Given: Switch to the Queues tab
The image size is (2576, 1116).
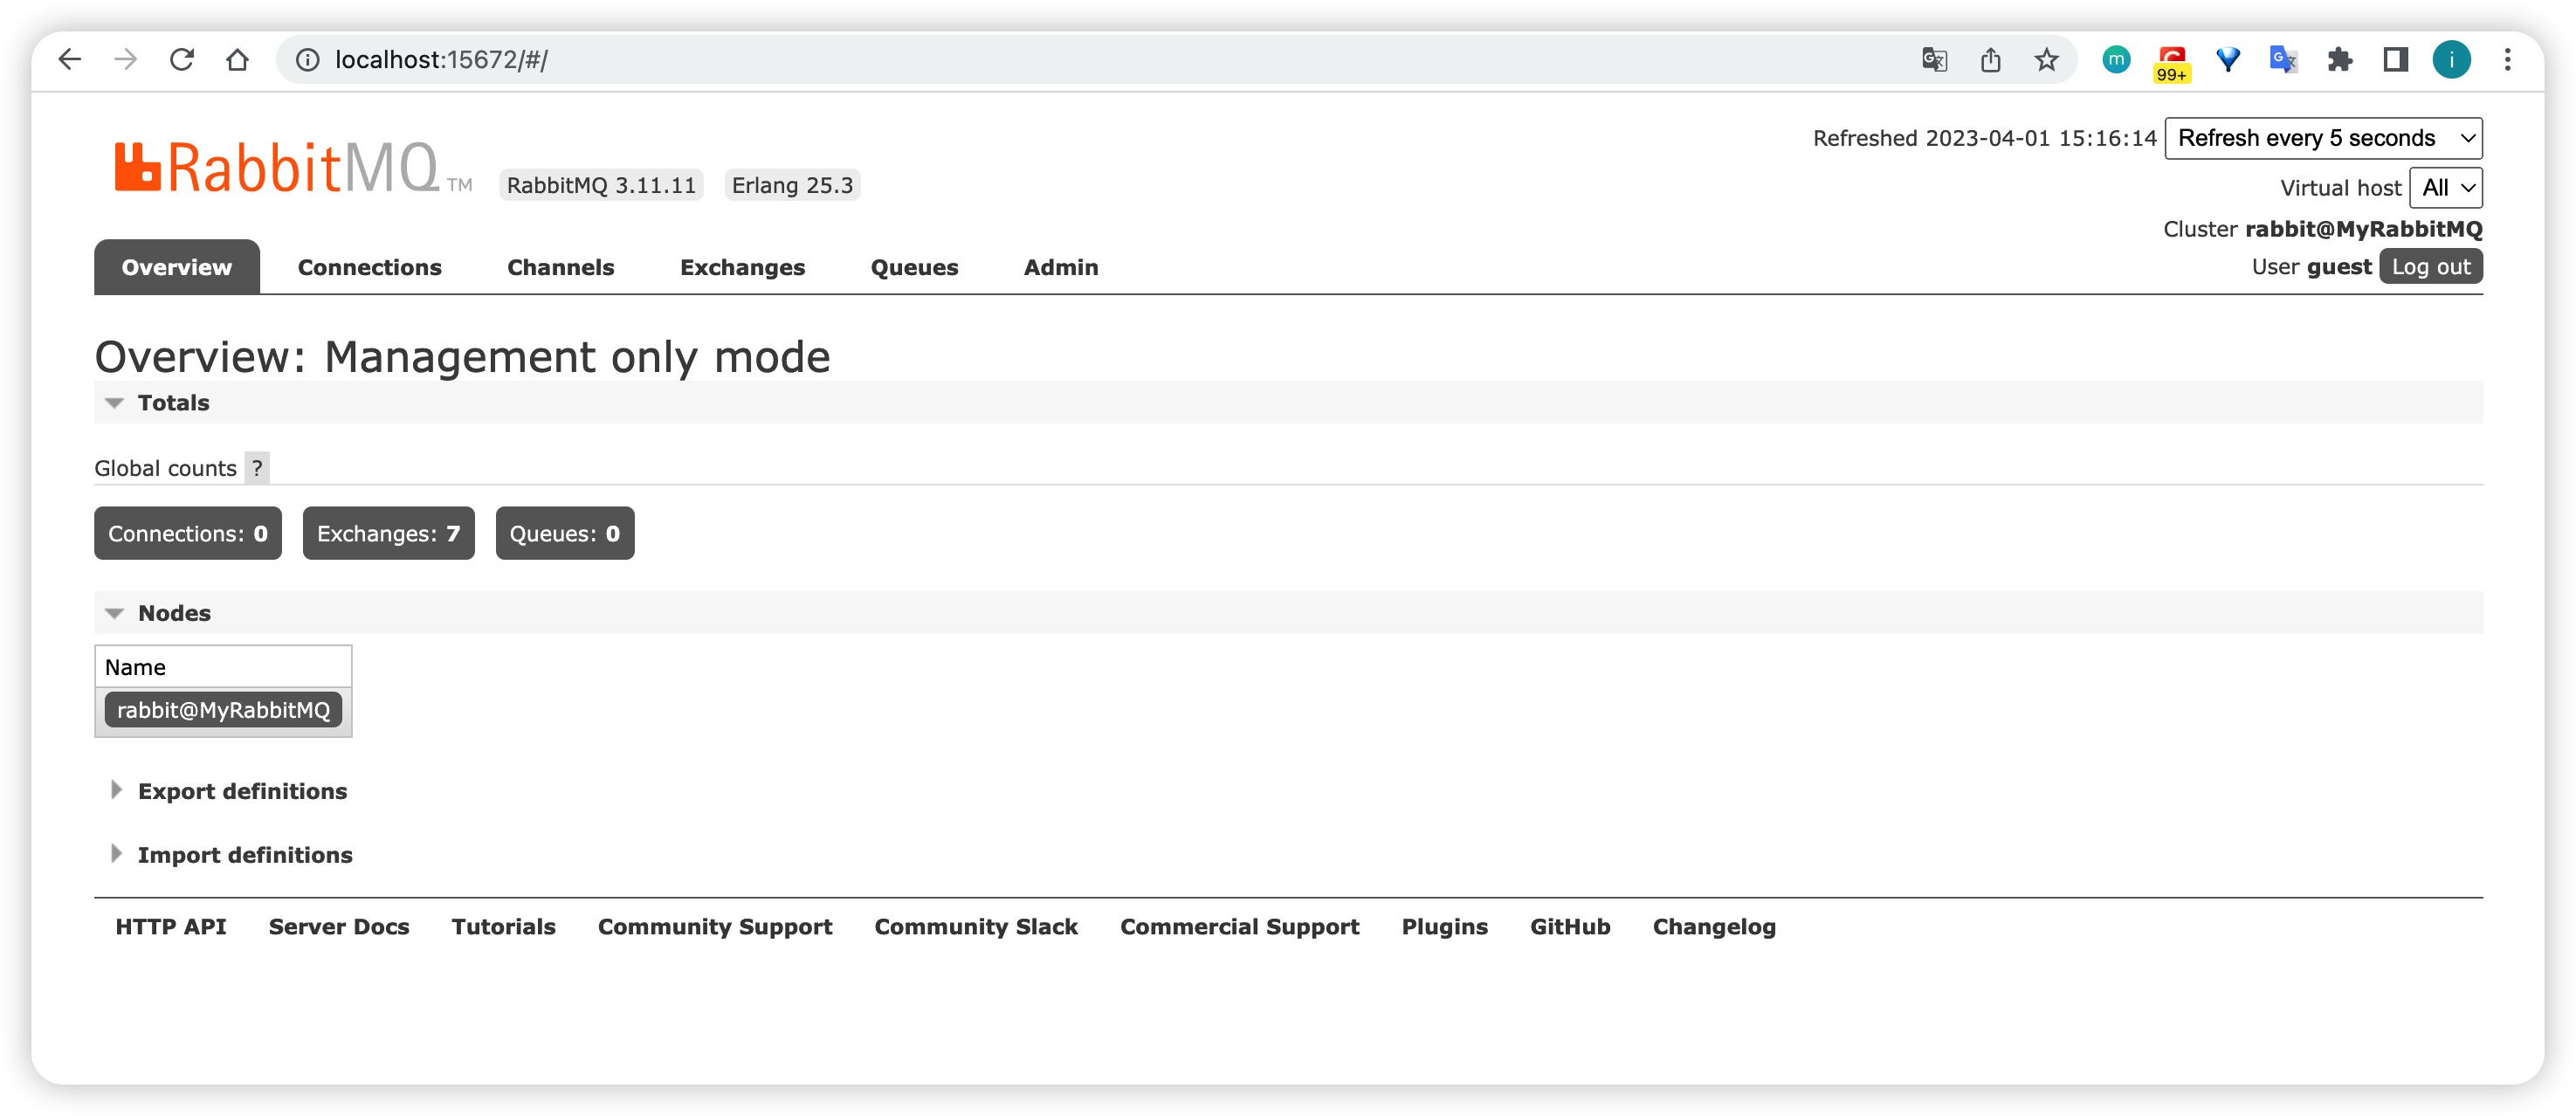Looking at the screenshot, I should 914,267.
